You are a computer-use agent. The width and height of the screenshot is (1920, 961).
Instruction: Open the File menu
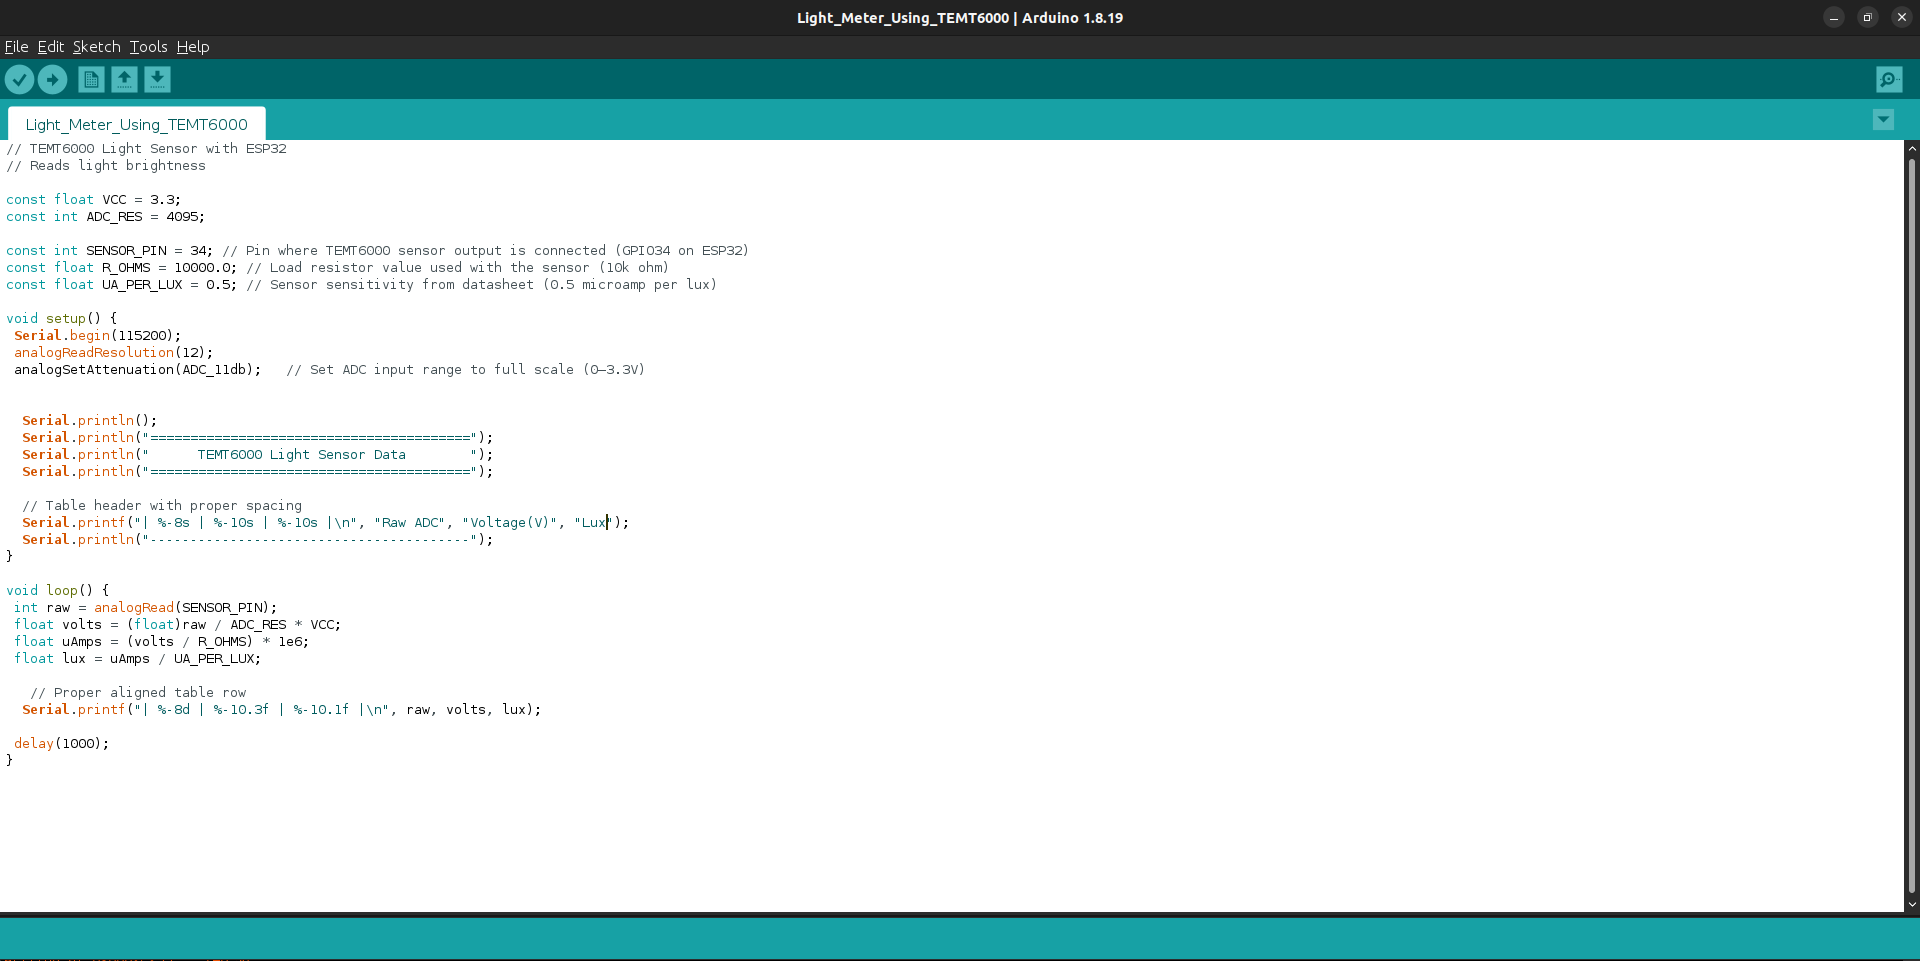click(16, 47)
